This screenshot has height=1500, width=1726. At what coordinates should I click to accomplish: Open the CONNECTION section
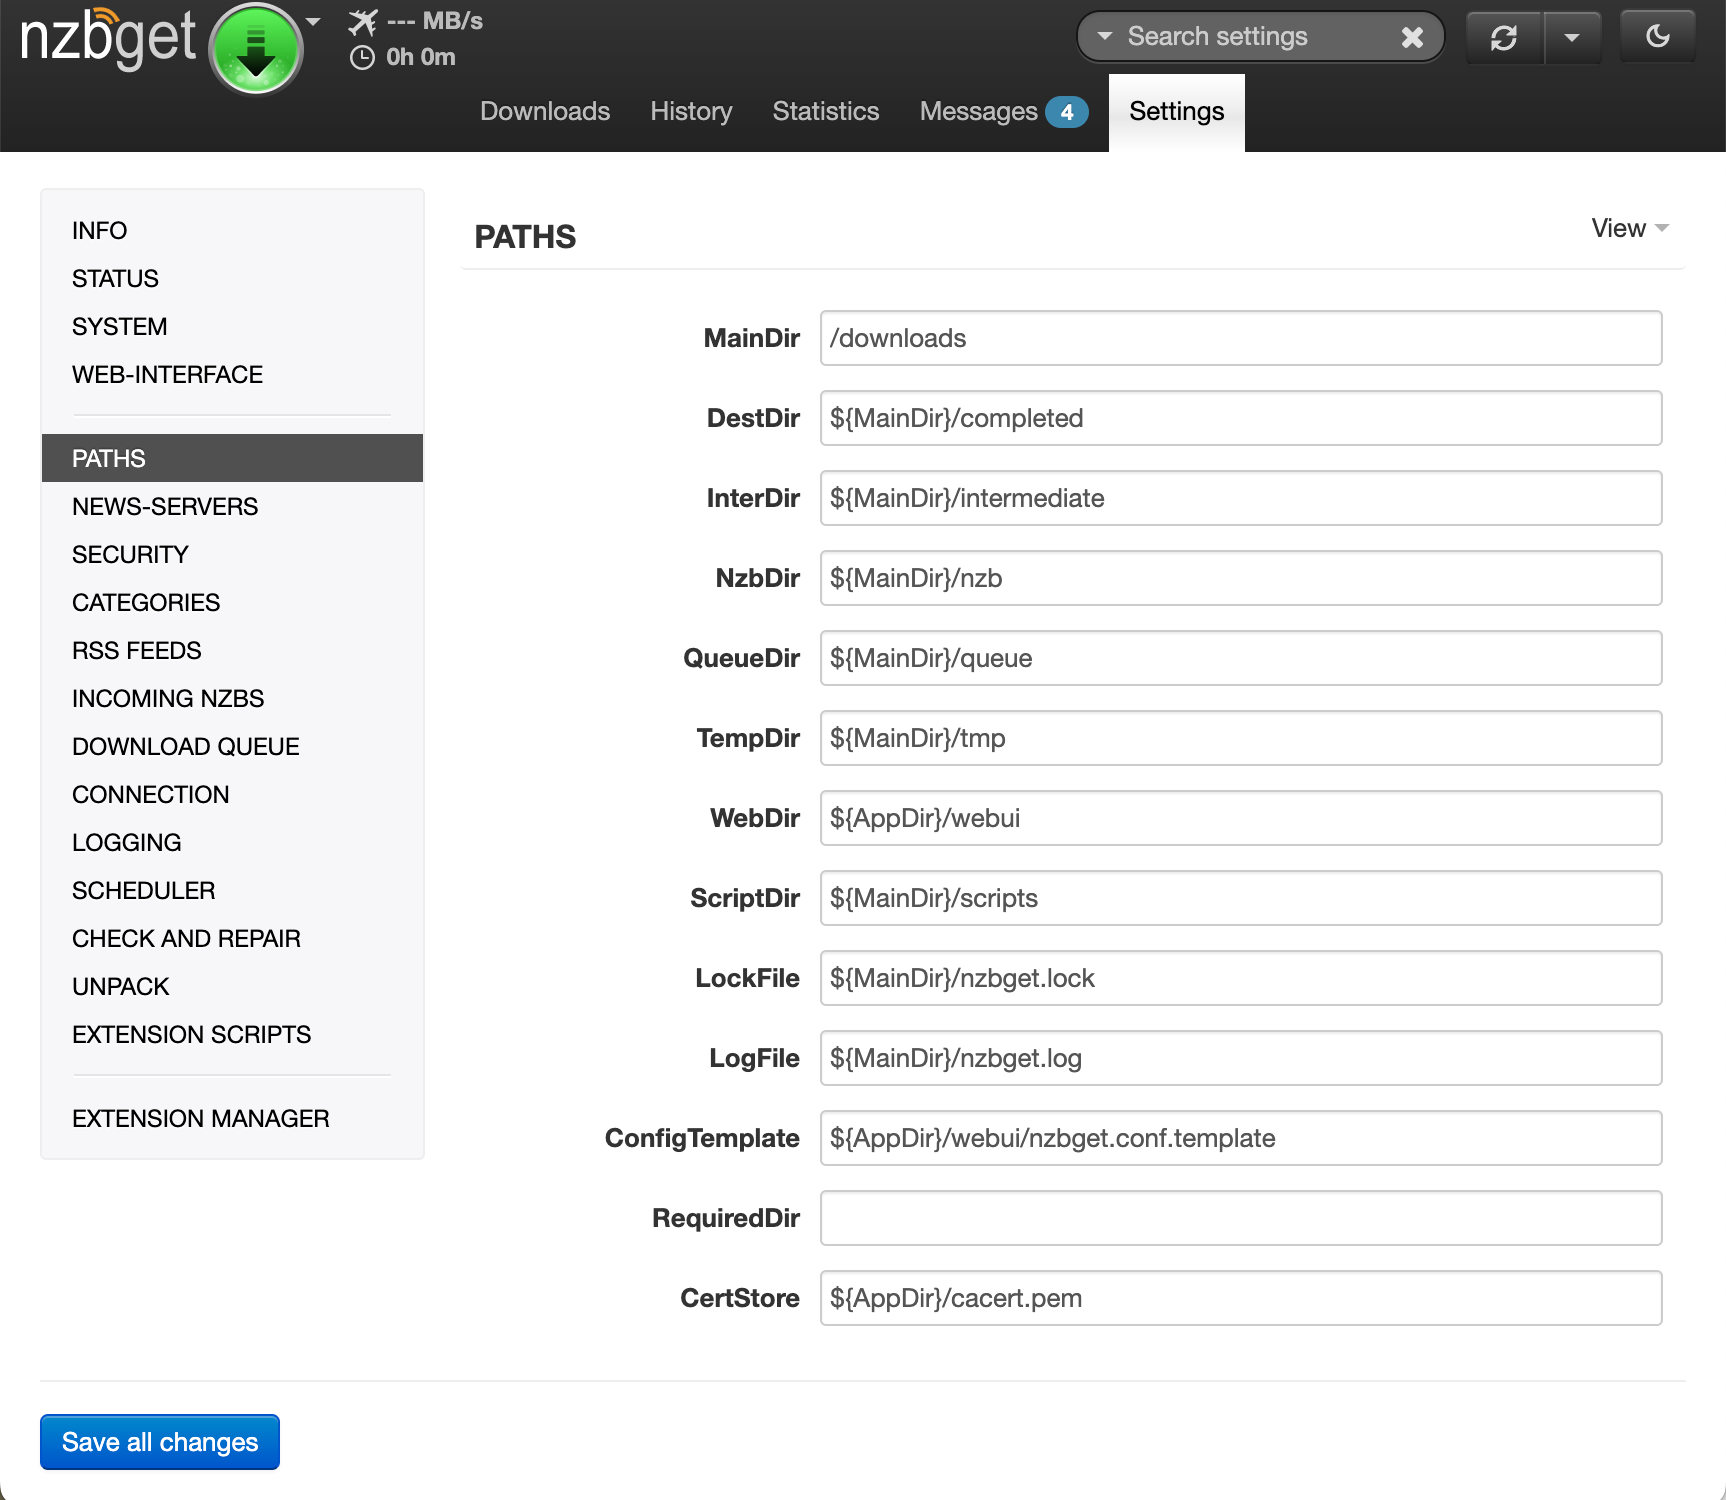point(232,794)
